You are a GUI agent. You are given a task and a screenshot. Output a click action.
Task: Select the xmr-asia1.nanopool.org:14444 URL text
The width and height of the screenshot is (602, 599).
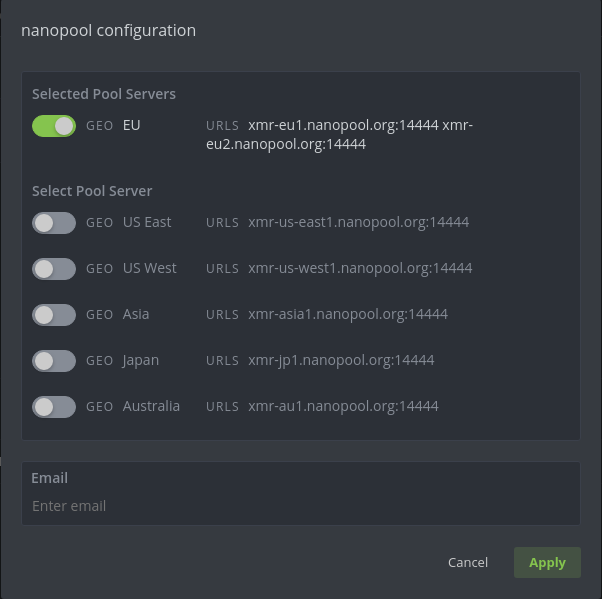pos(348,314)
